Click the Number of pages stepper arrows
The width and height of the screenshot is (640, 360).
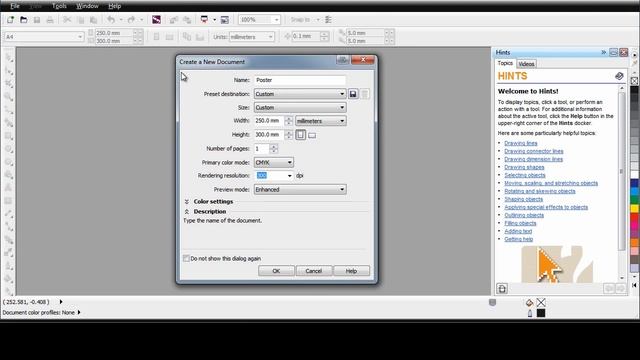274,149
